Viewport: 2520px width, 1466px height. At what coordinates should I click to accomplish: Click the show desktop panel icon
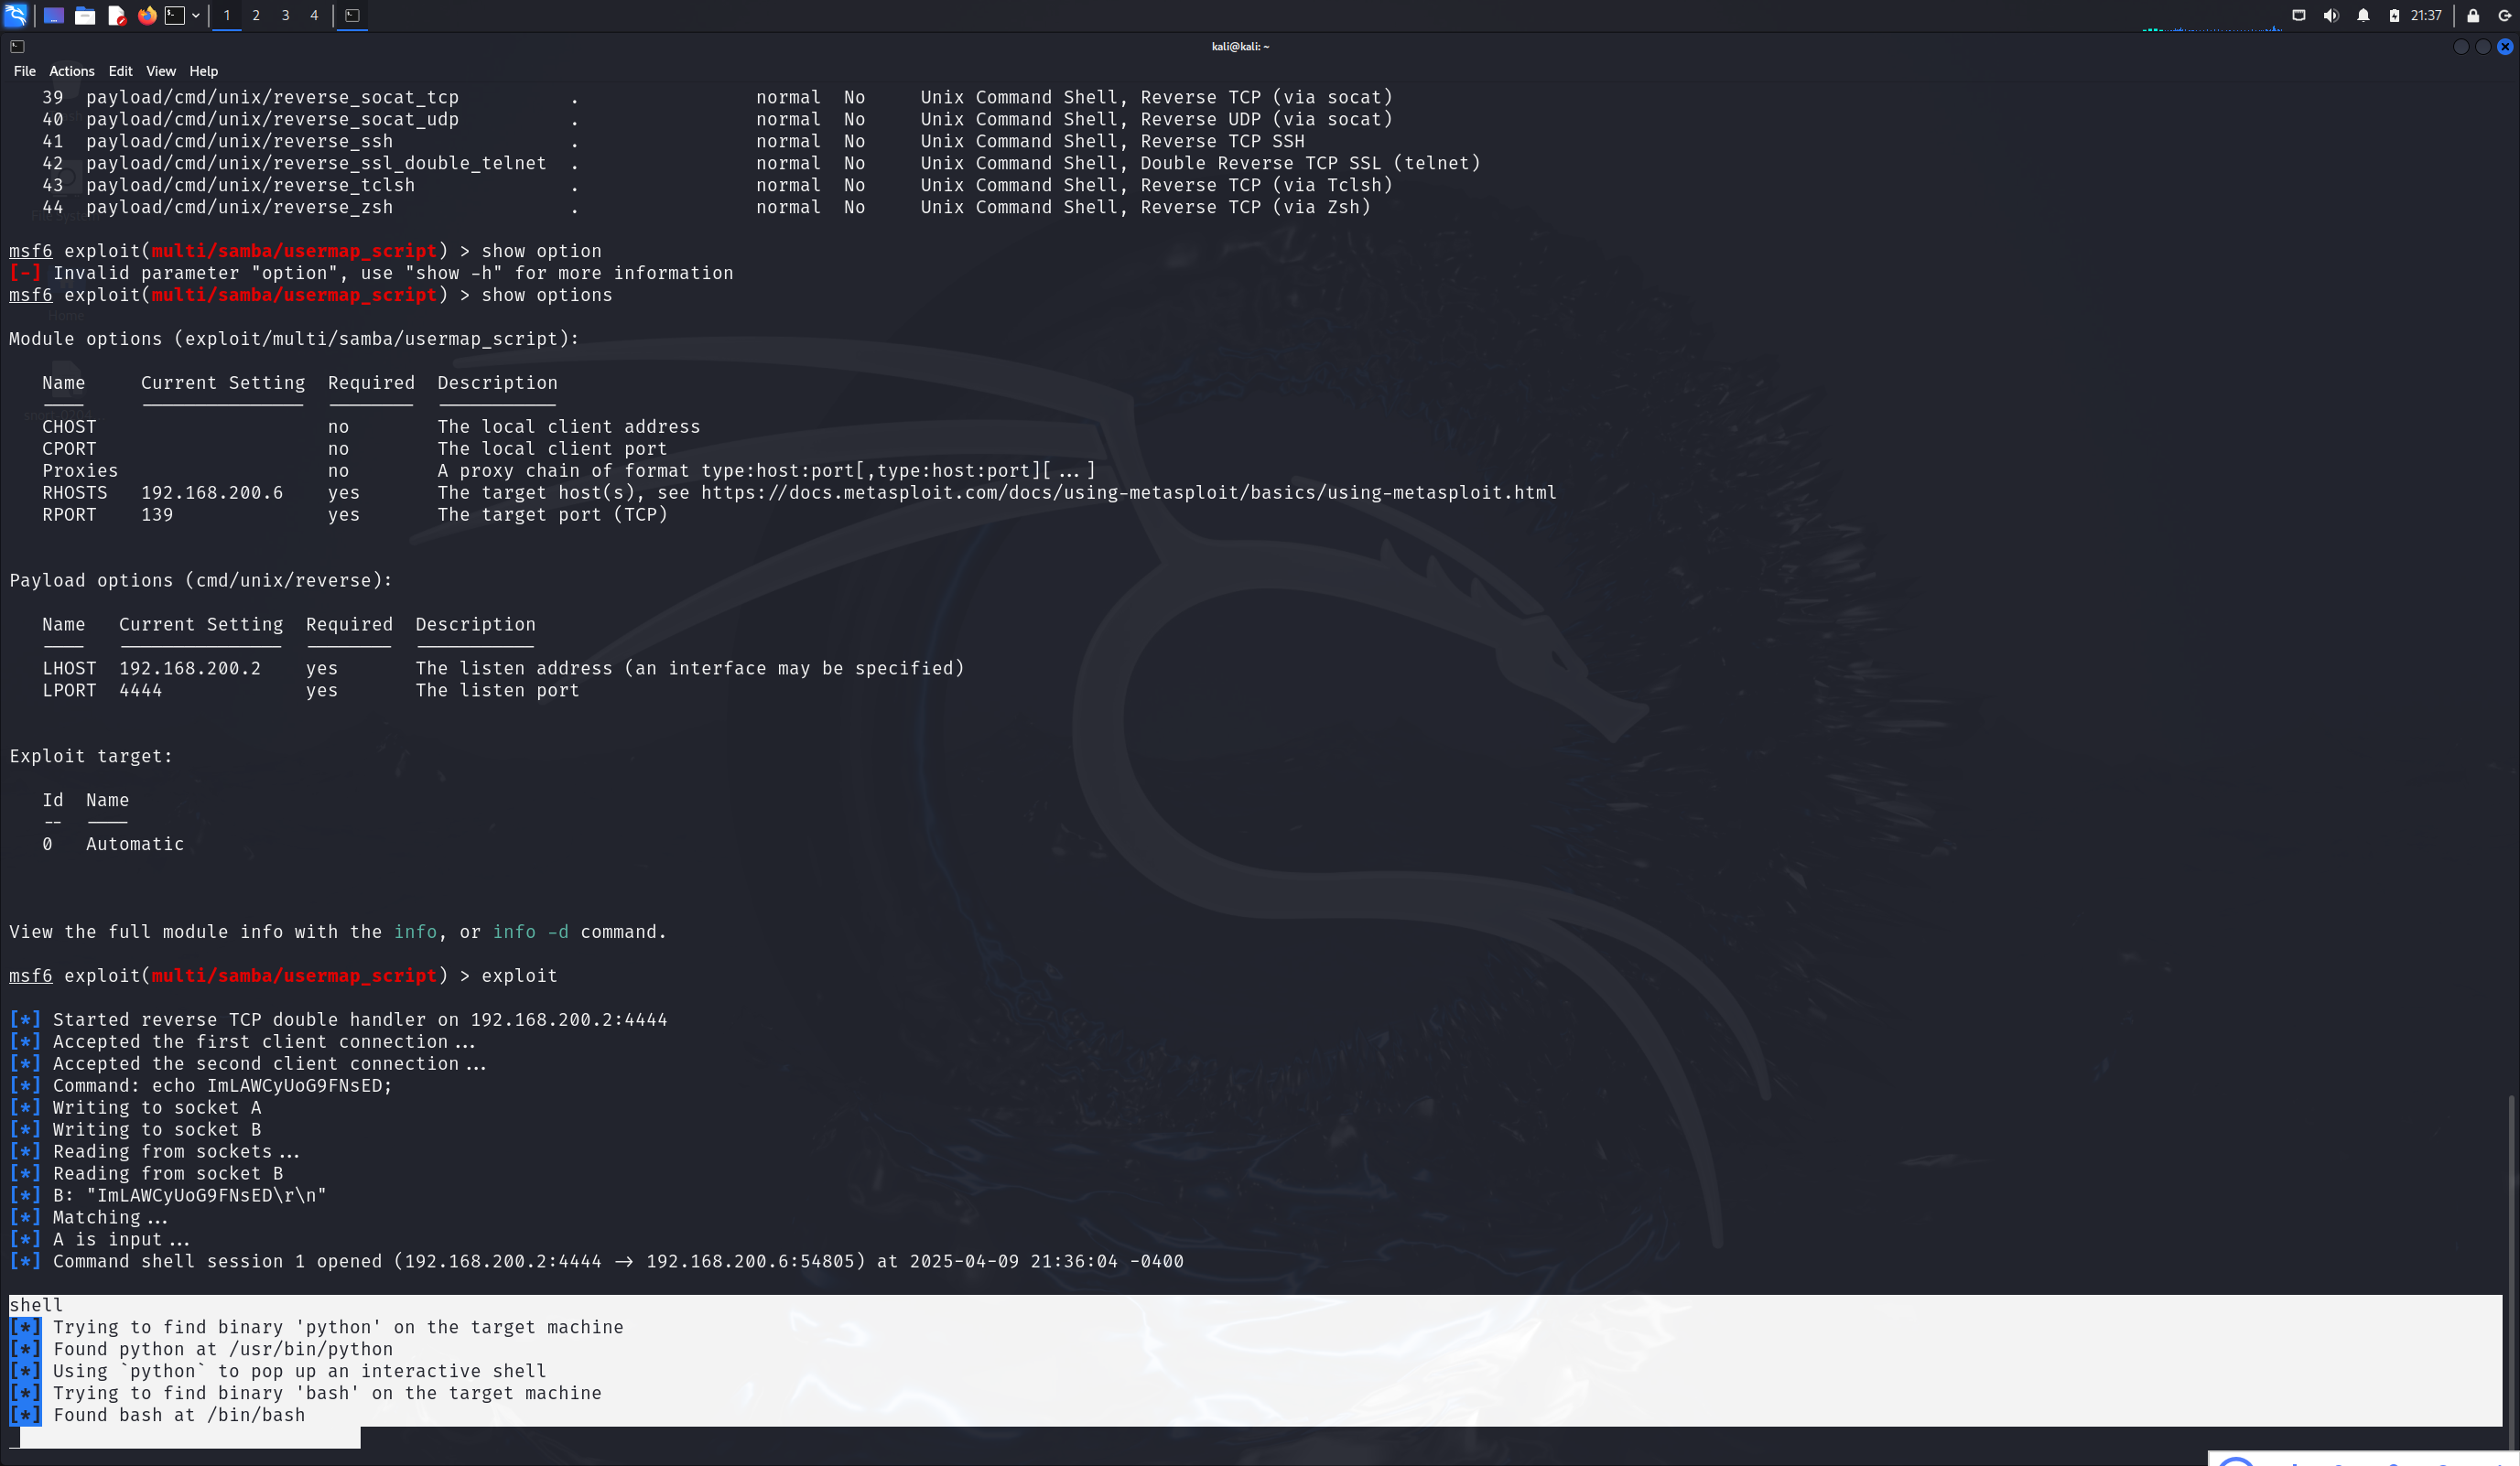[x=54, y=15]
